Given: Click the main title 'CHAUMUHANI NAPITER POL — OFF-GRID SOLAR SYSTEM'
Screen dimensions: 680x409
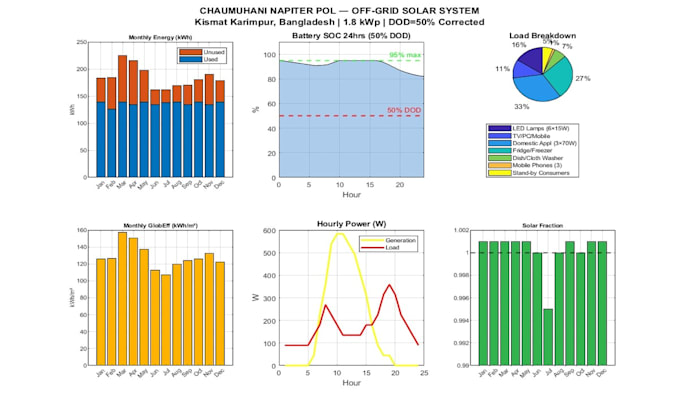Looking at the screenshot, I should pyautogui.click(x=340, y=11).
